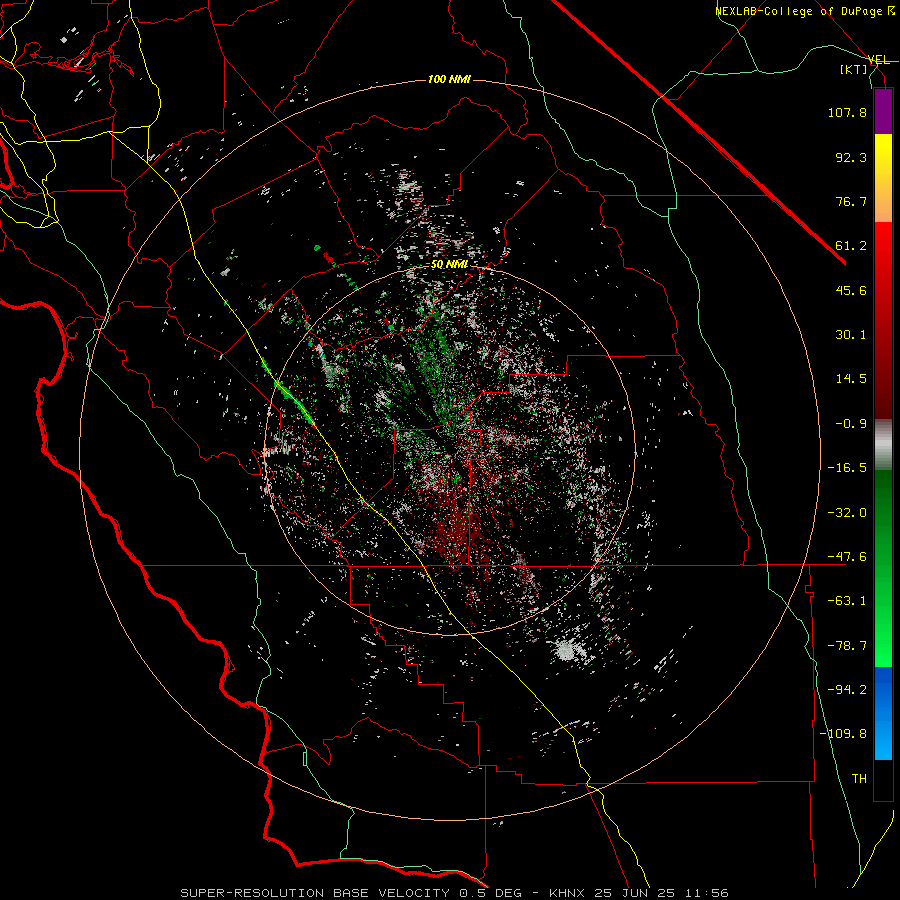Click the KHNX radar site identifier in the caption
Image resolution: width=900 pixels, height=900 pixels.
click(567, 893)
